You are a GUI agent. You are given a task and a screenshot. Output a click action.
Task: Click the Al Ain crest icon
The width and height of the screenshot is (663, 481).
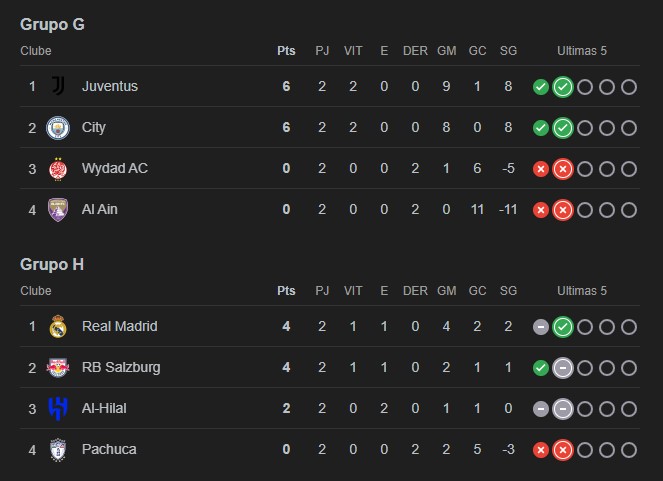[x=58, y=210]
